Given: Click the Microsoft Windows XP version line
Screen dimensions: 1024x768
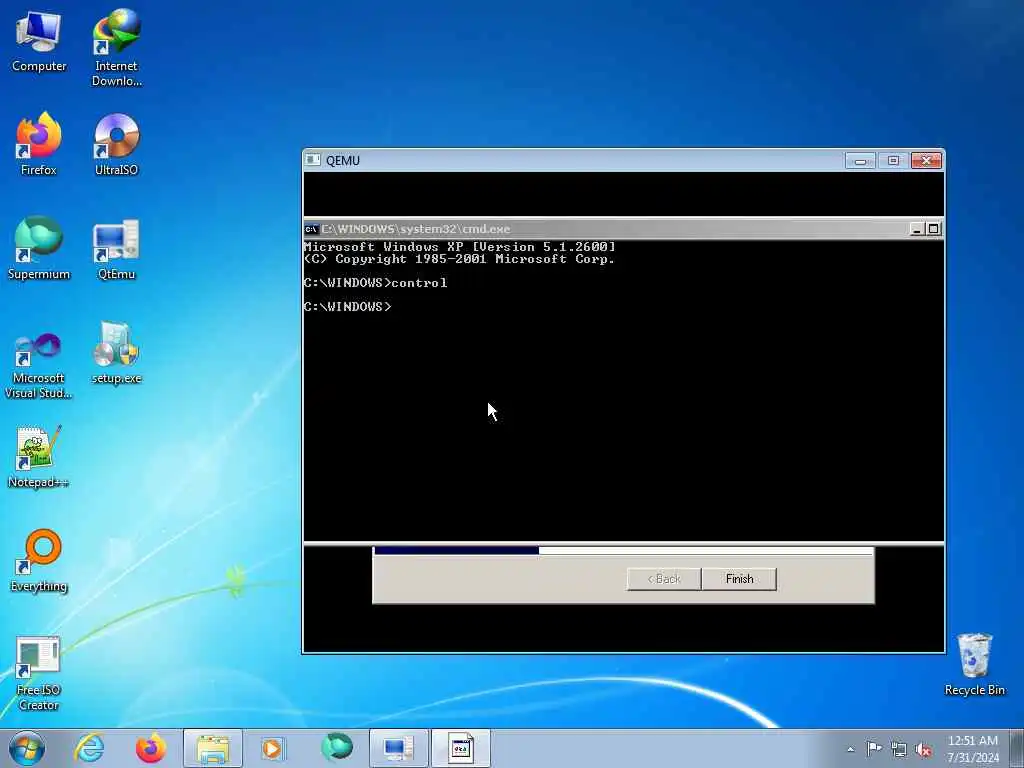Looking at the screenshot, I should tap(460, 247).
